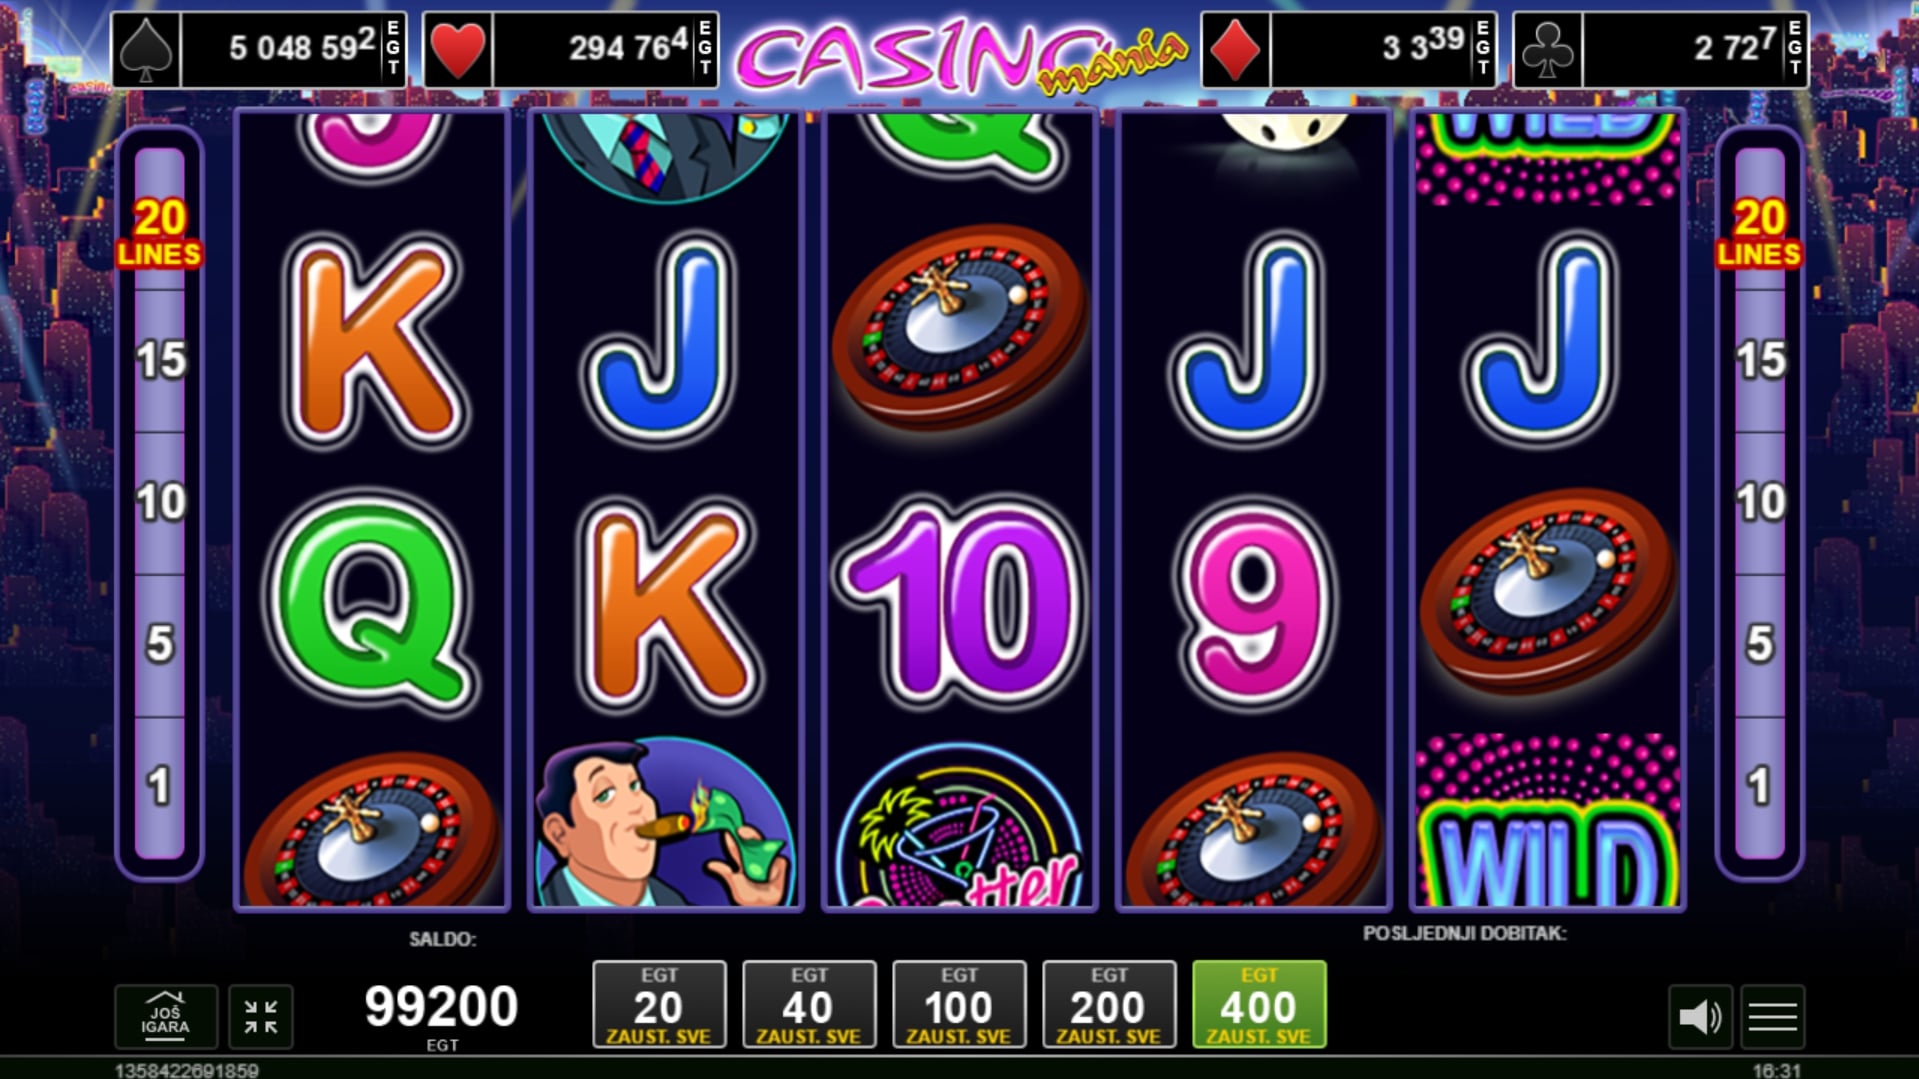Click the spade jackpot icon
Image resolution: width=1919 pixels, height=1079 pixels.
click(x=146, y=49)
